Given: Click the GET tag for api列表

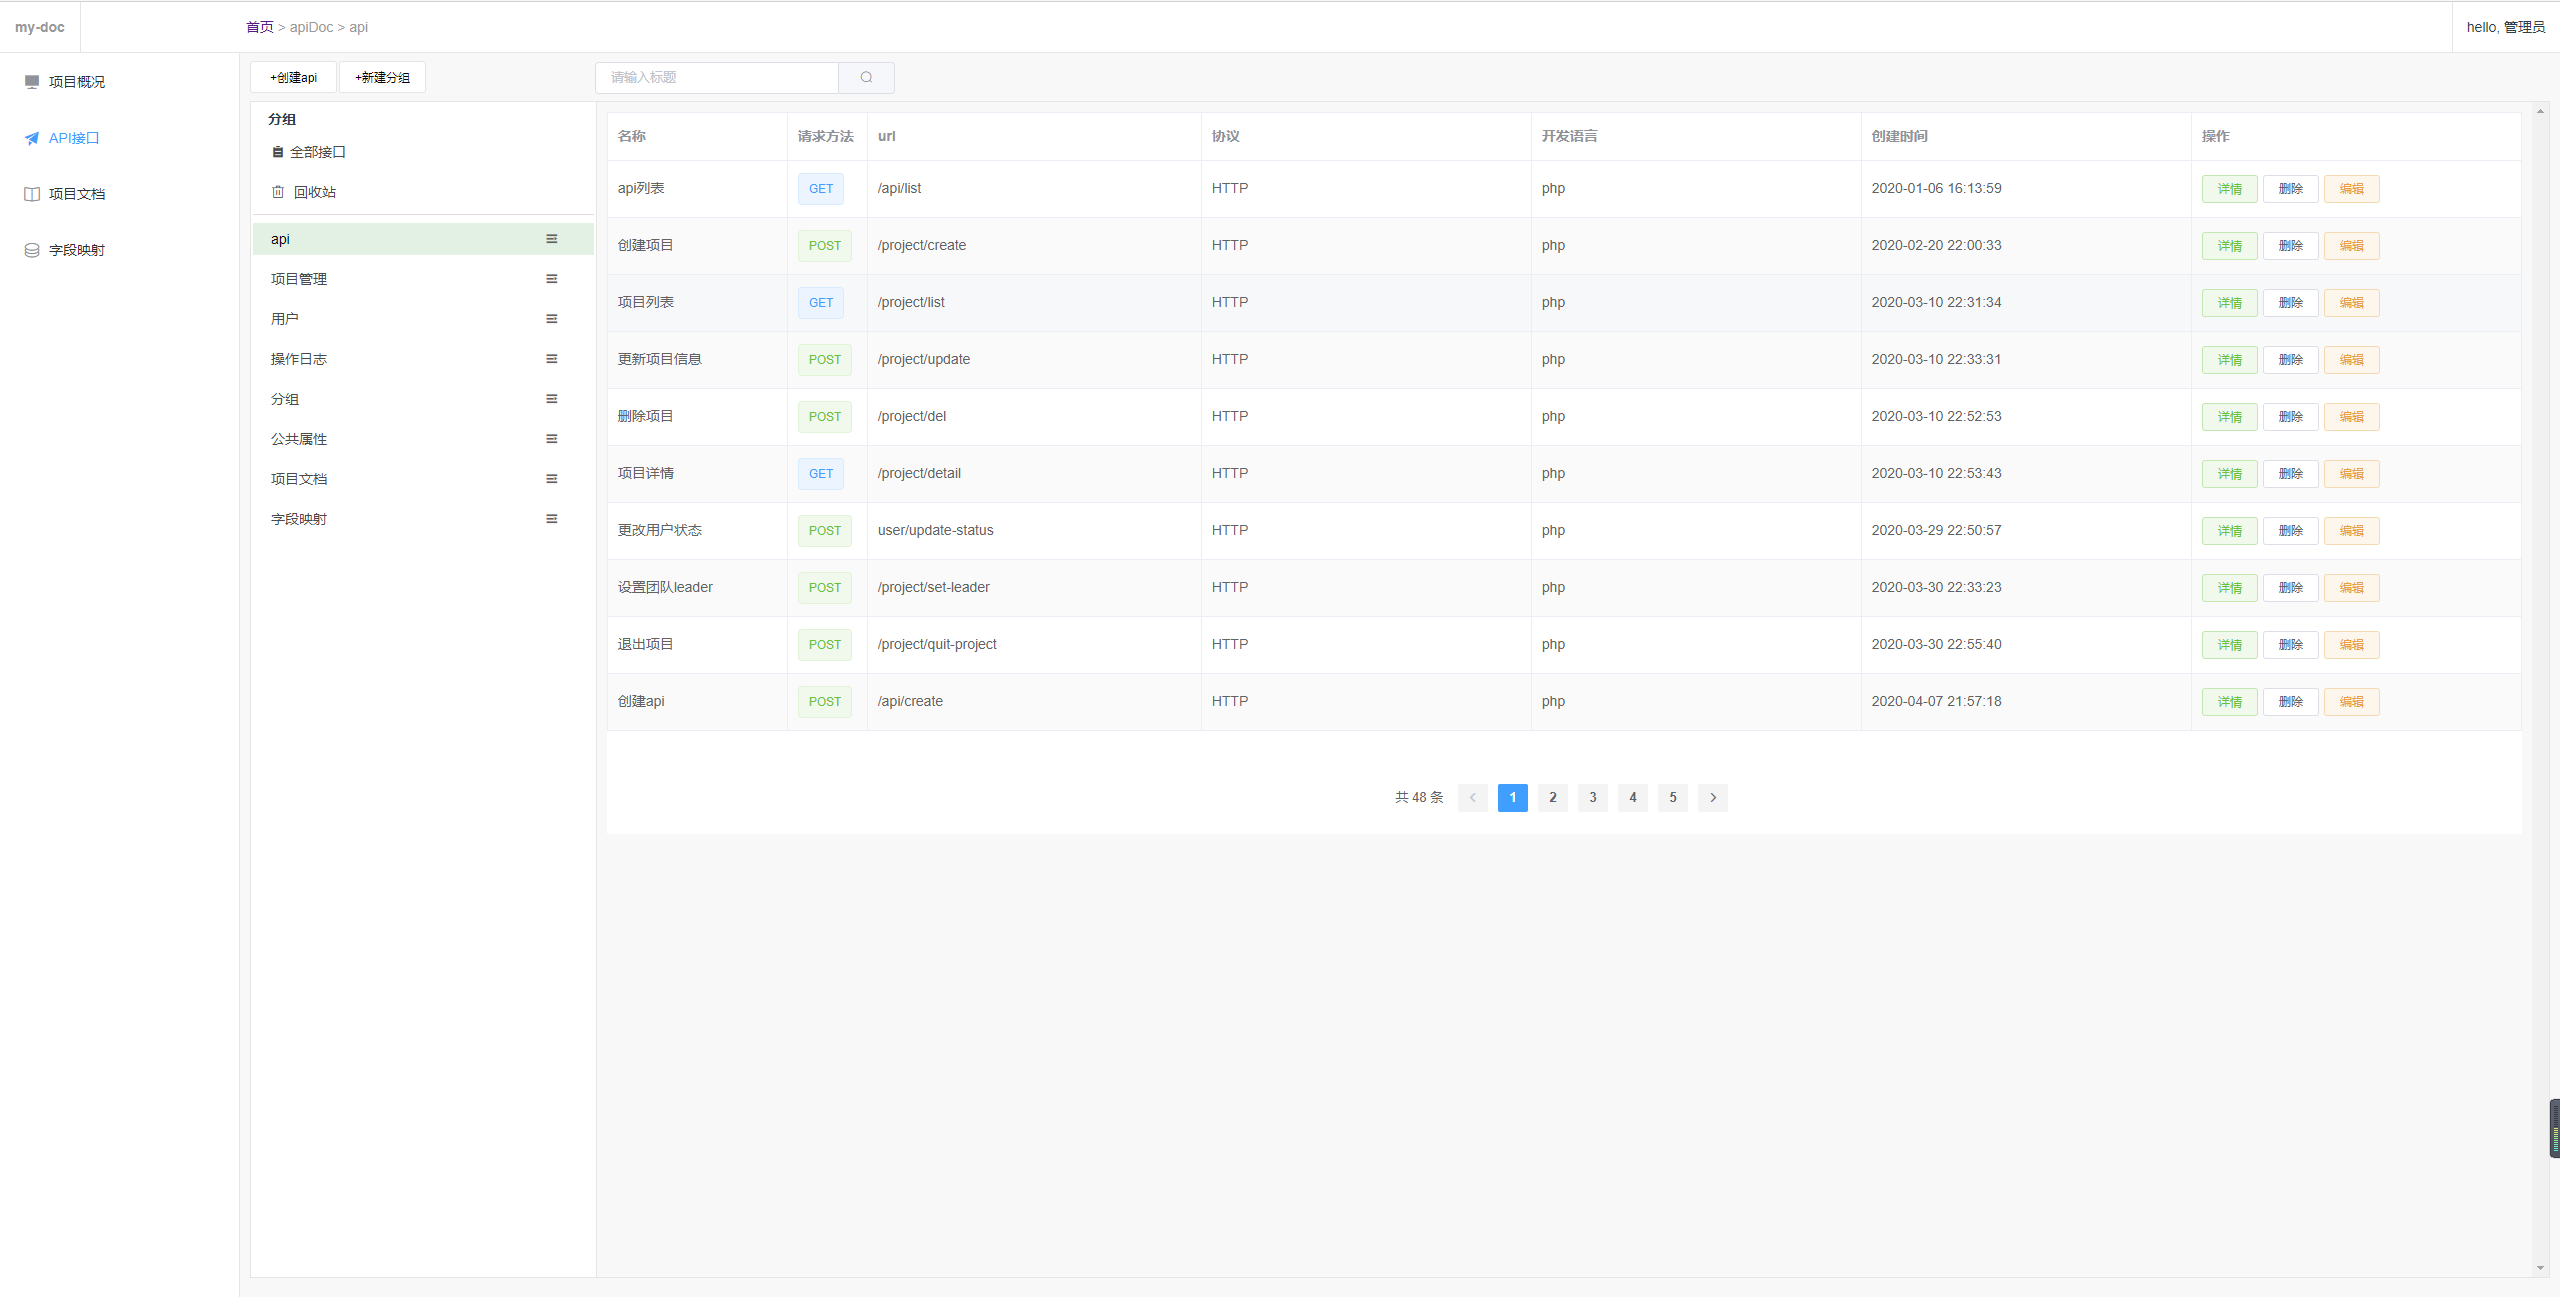Looking at the screenshot, I should click(821, 189).
